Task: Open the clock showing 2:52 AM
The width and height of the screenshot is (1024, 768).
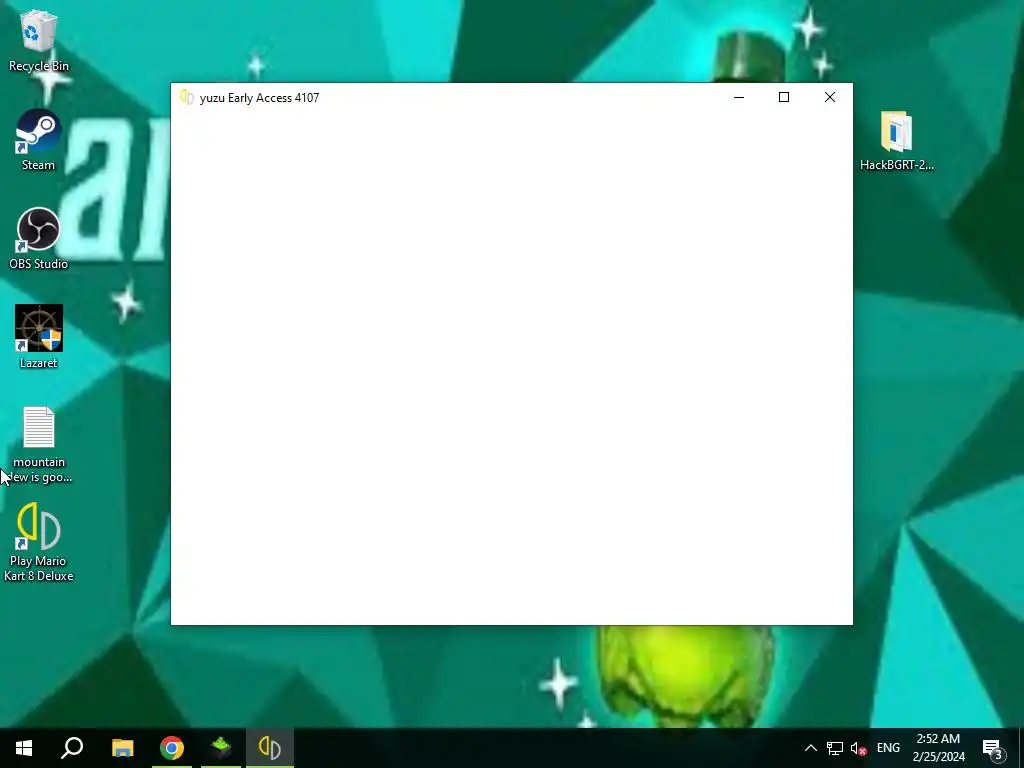Action: (x=938, y=748)
